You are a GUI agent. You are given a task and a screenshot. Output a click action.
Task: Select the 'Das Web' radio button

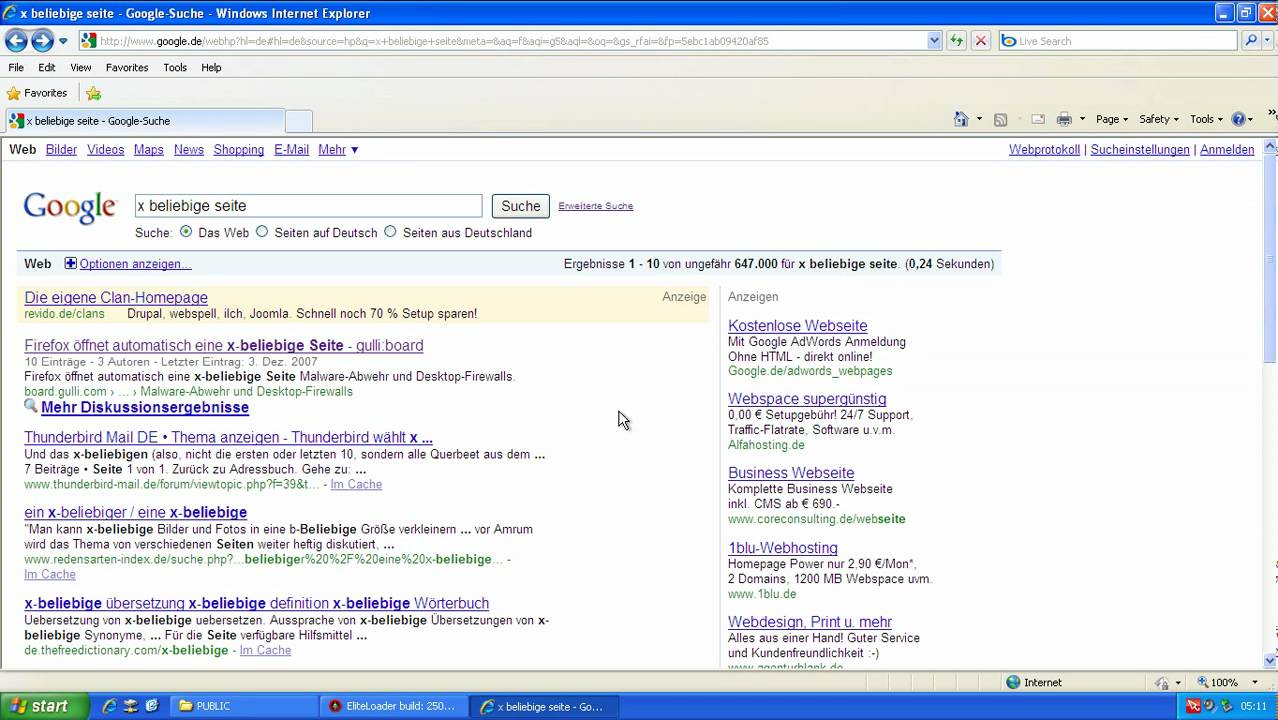186,231
